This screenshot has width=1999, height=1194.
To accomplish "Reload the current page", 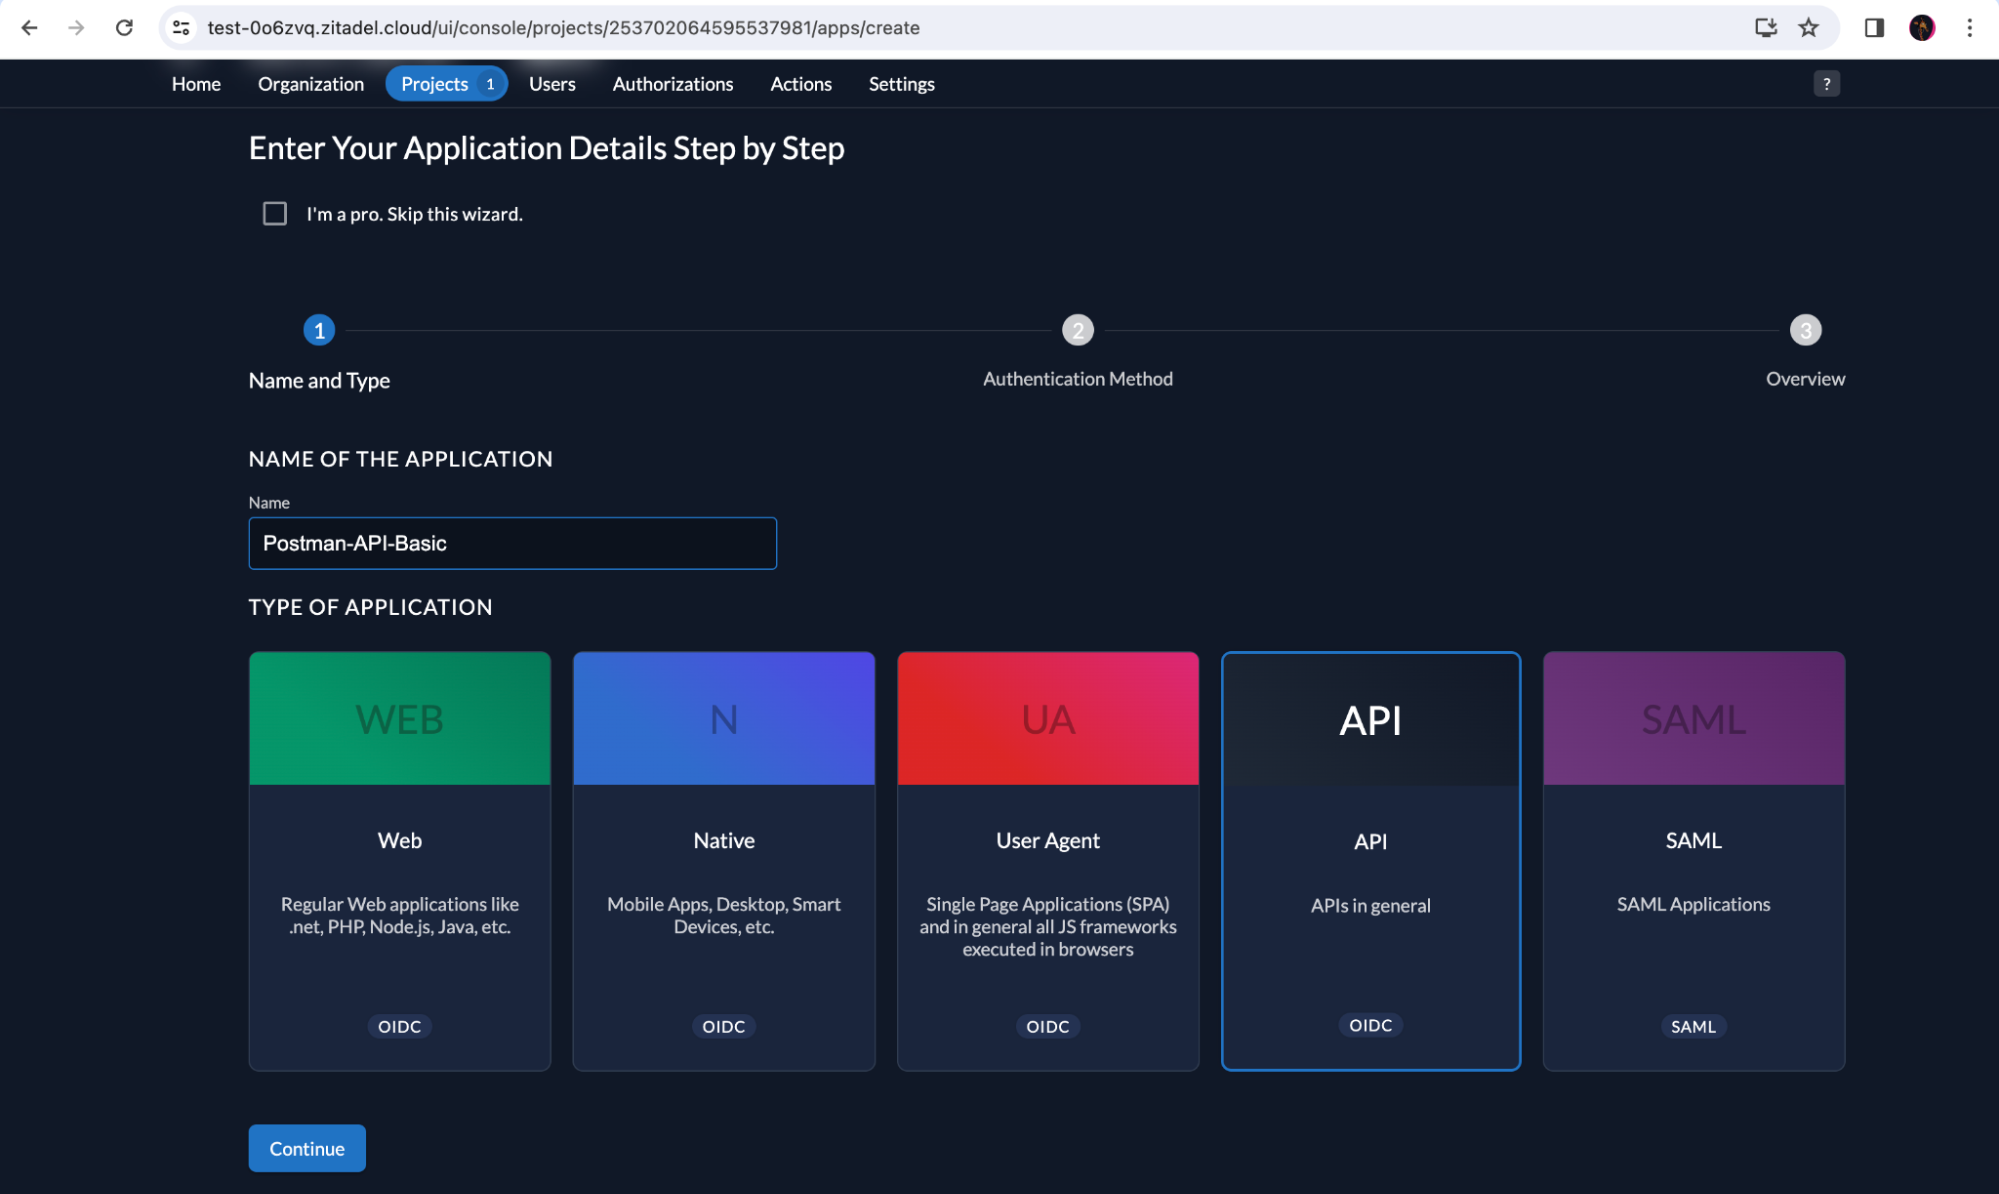I will tap(124, 28).
